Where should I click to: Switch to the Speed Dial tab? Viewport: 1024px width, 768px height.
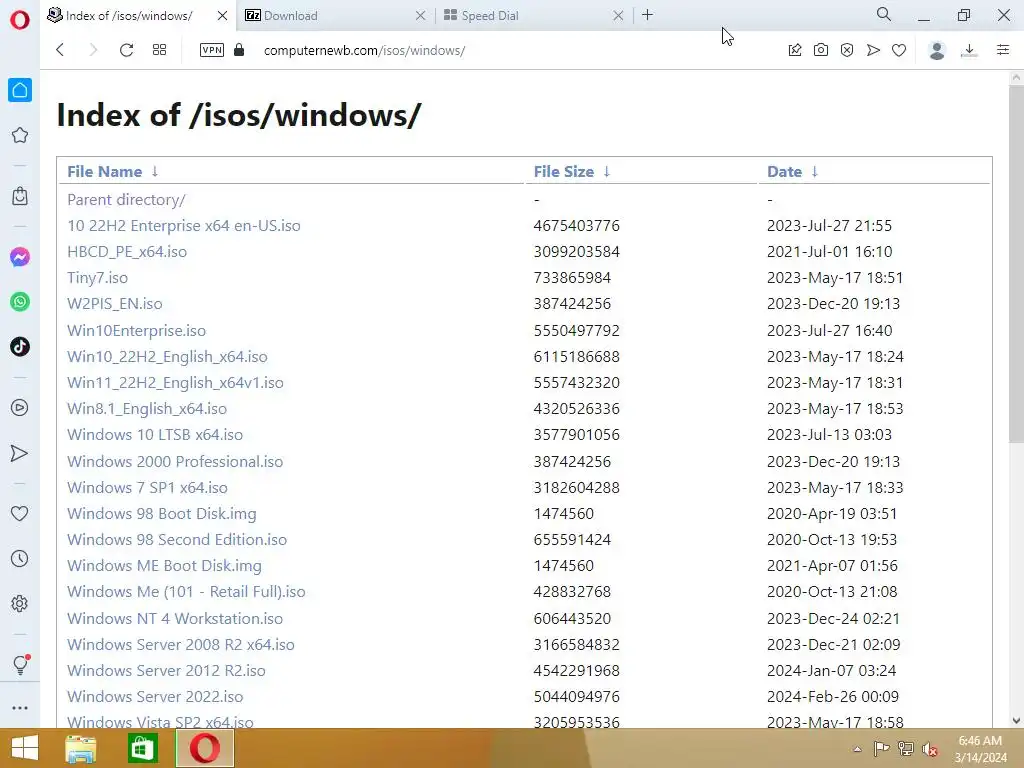pos(533,16)
